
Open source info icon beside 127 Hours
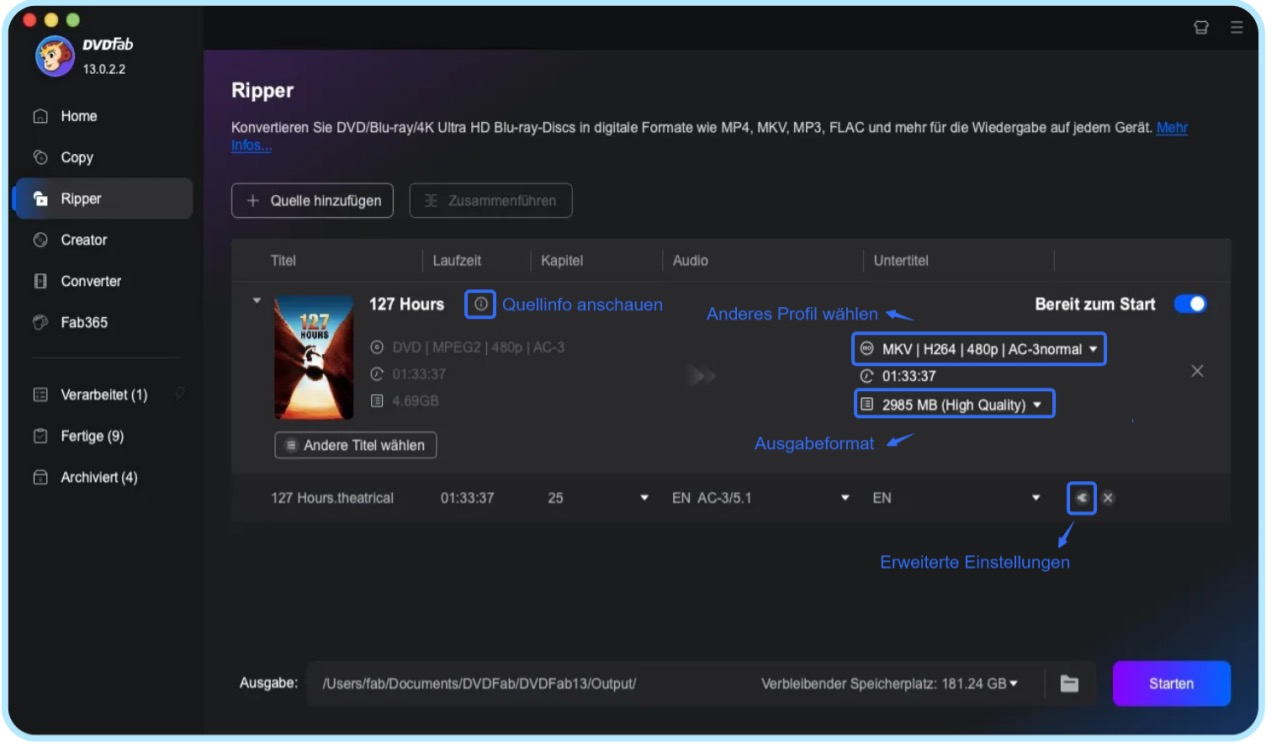[x=481, y=303]
